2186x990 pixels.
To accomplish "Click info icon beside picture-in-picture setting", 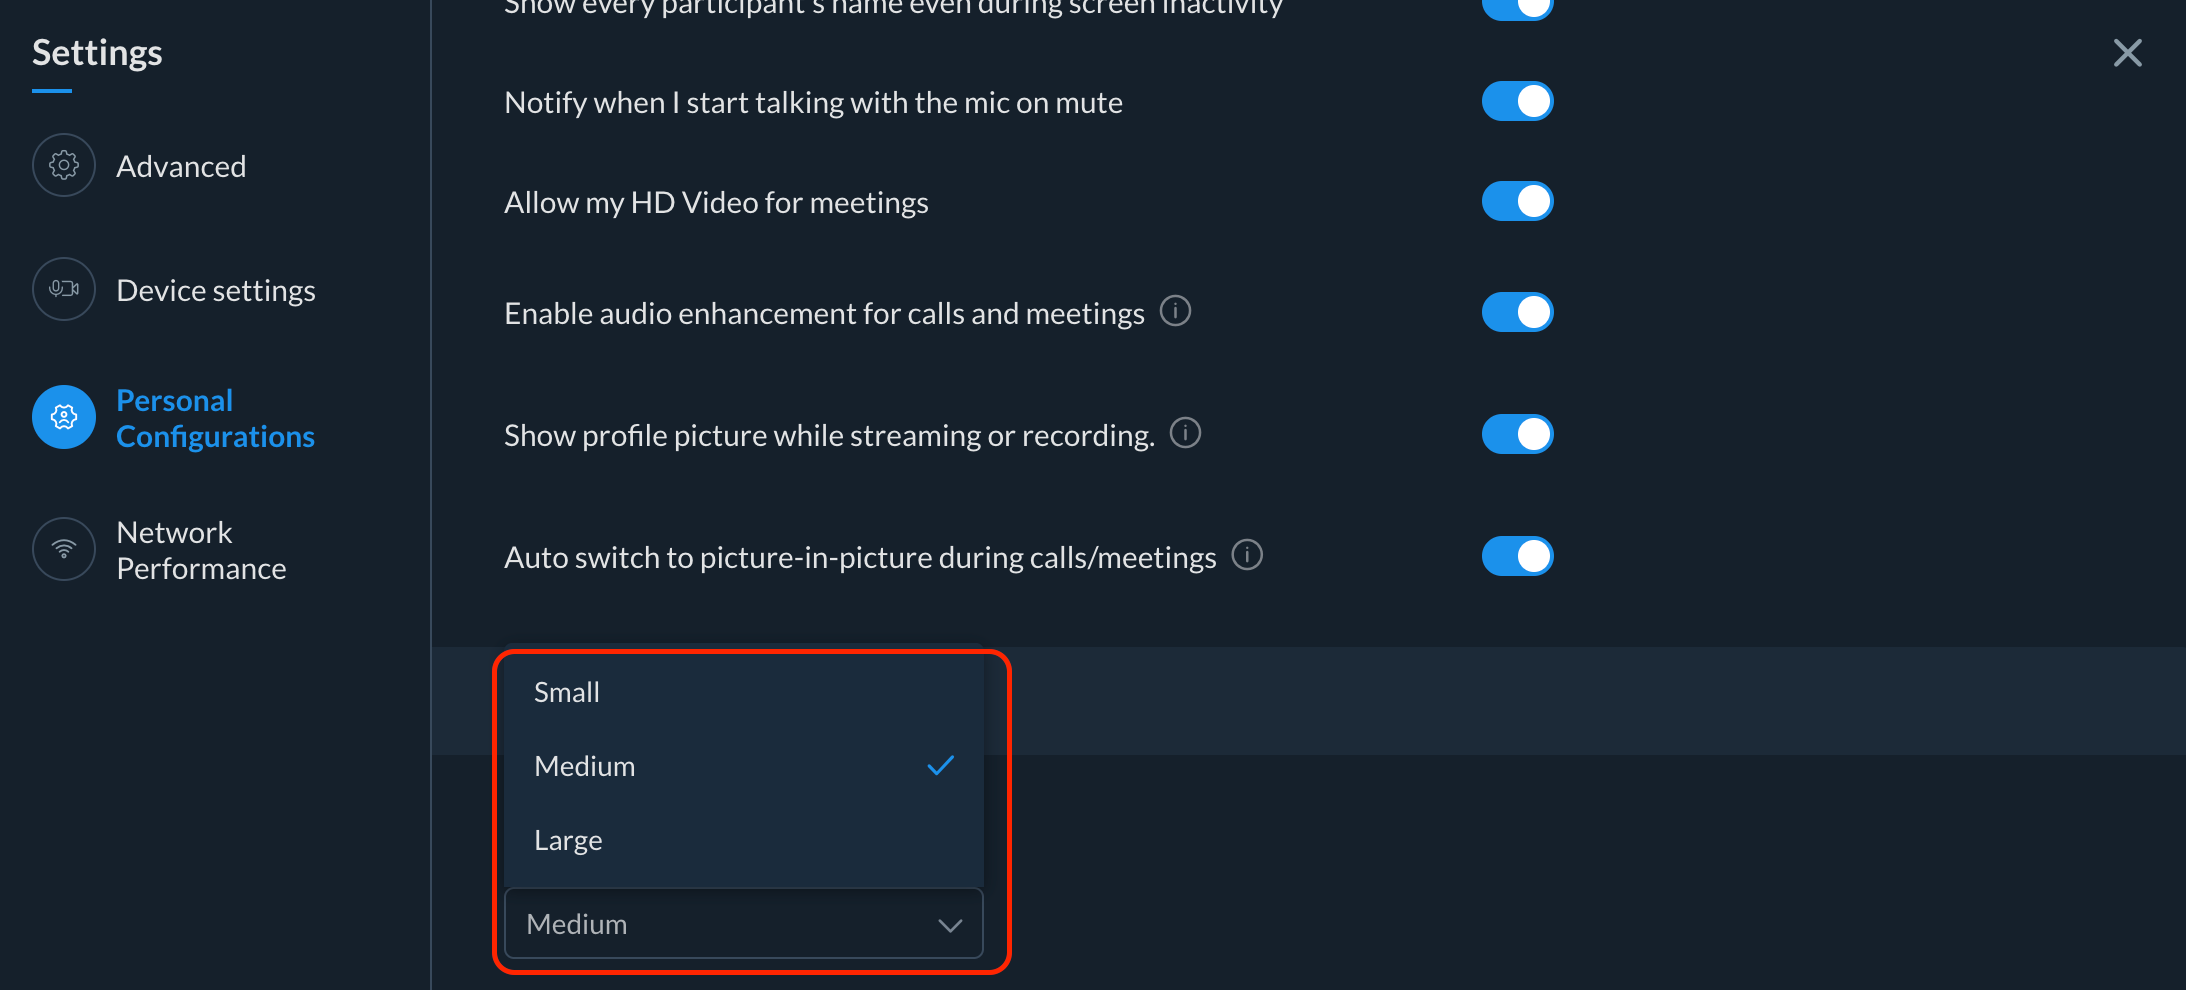I will point(1247,554).
